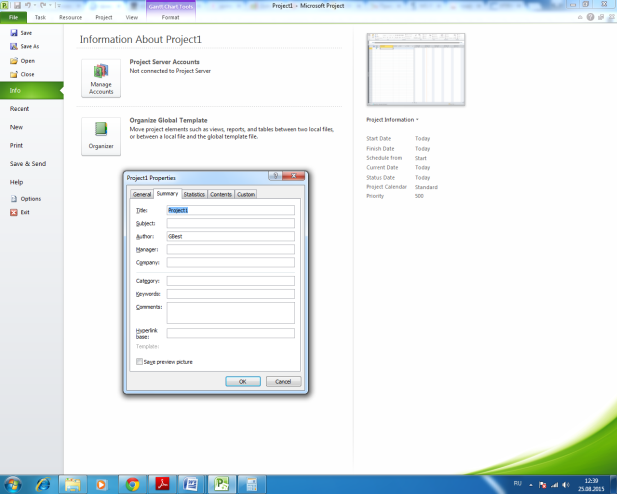Select the General tab in Properties dialog
Screen dimensions: 617x494
tap(142, 194)
